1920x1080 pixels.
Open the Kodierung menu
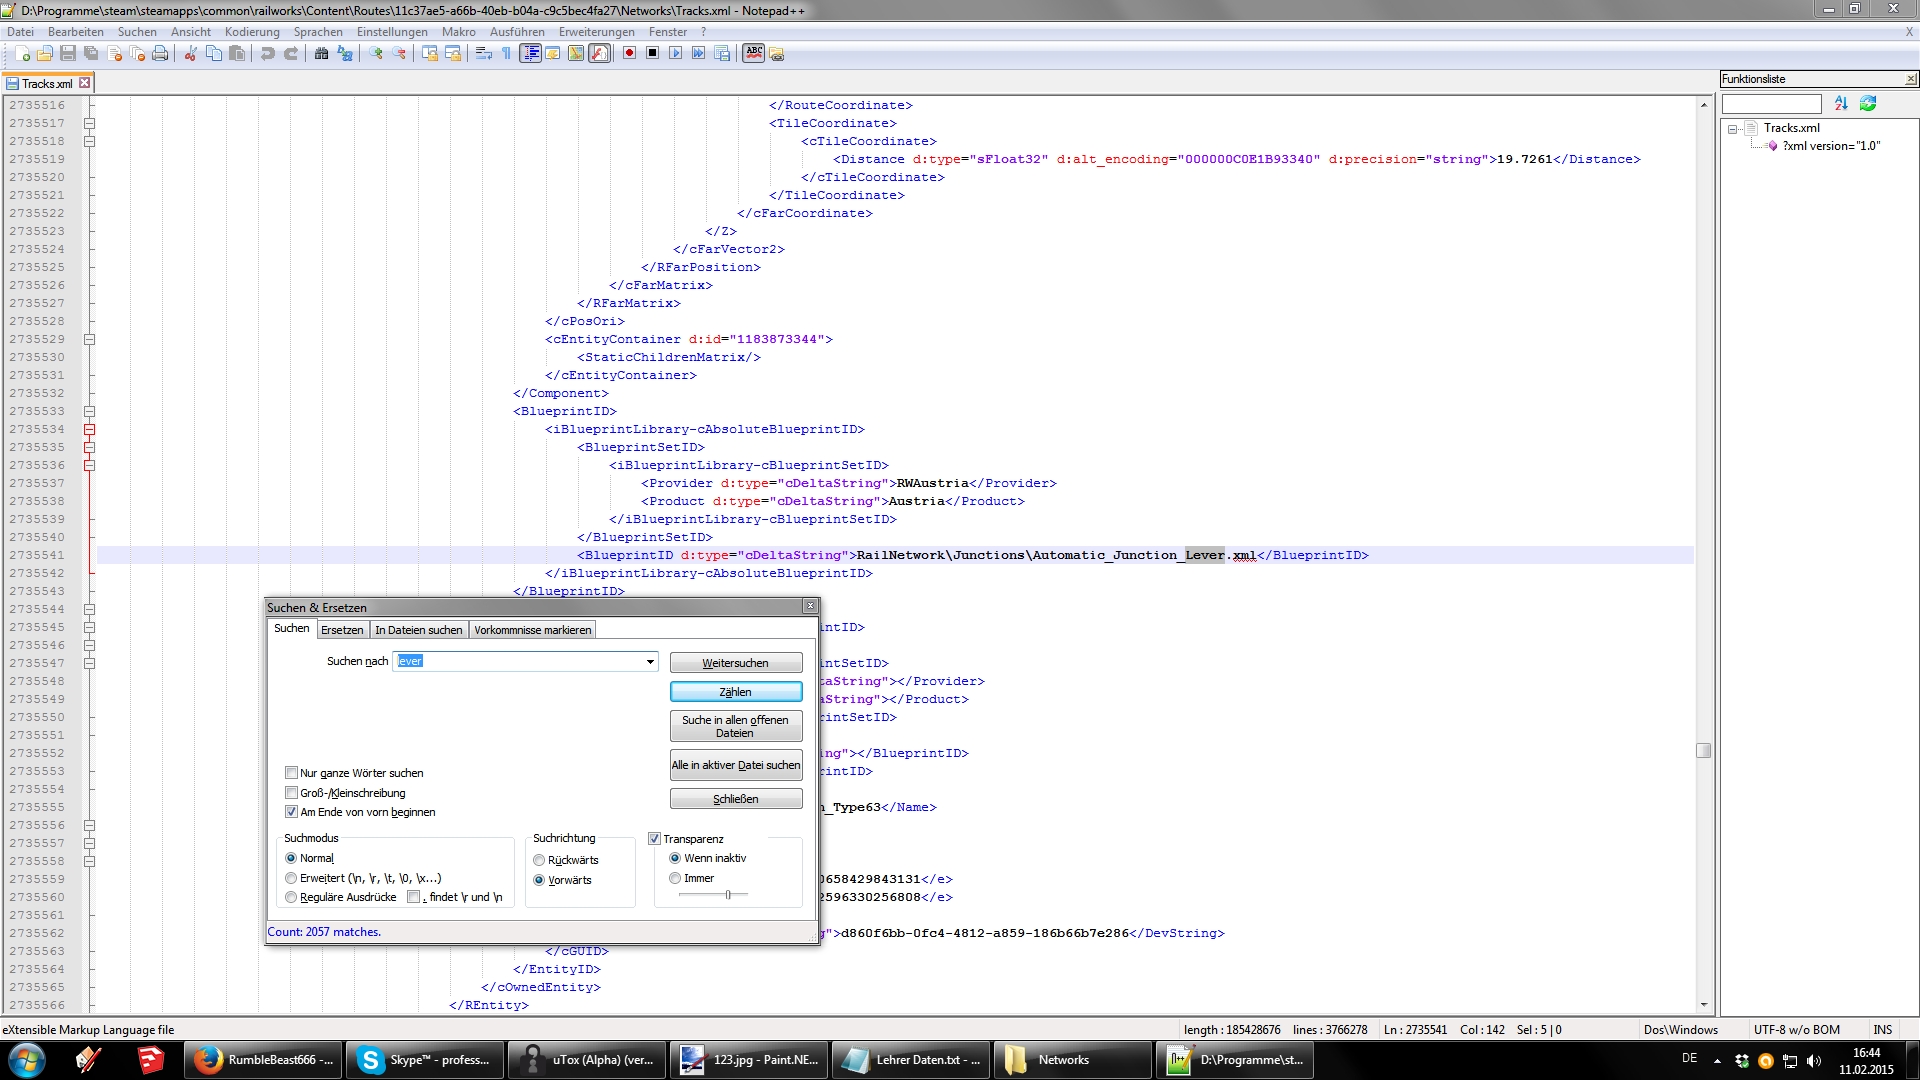[x=252, y=32]
